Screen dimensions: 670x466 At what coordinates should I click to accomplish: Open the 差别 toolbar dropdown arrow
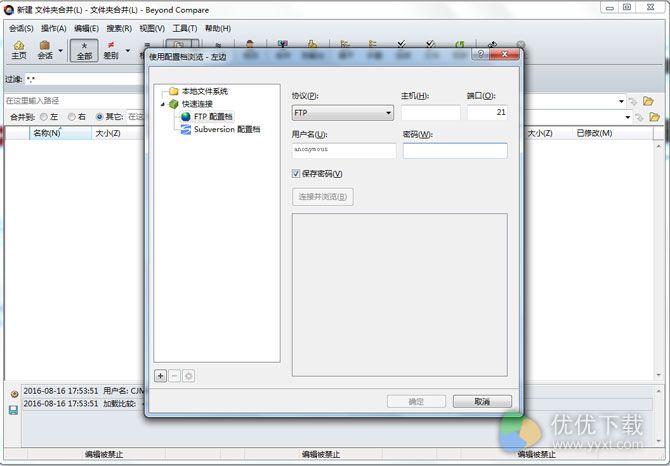[x=127, y=50]
